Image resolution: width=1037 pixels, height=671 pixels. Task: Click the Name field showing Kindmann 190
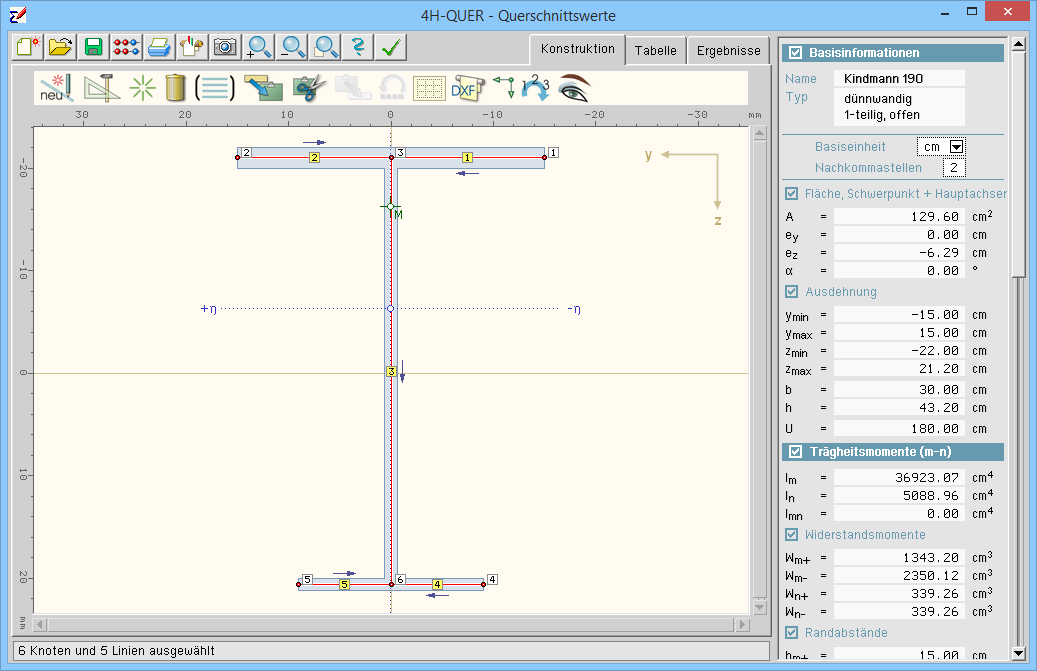[898, 78]
